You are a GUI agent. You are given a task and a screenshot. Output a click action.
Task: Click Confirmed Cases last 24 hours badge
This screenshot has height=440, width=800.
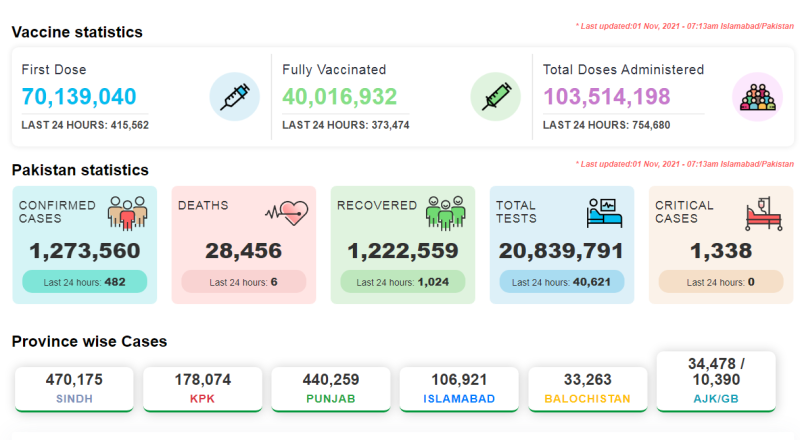point(85,282)
